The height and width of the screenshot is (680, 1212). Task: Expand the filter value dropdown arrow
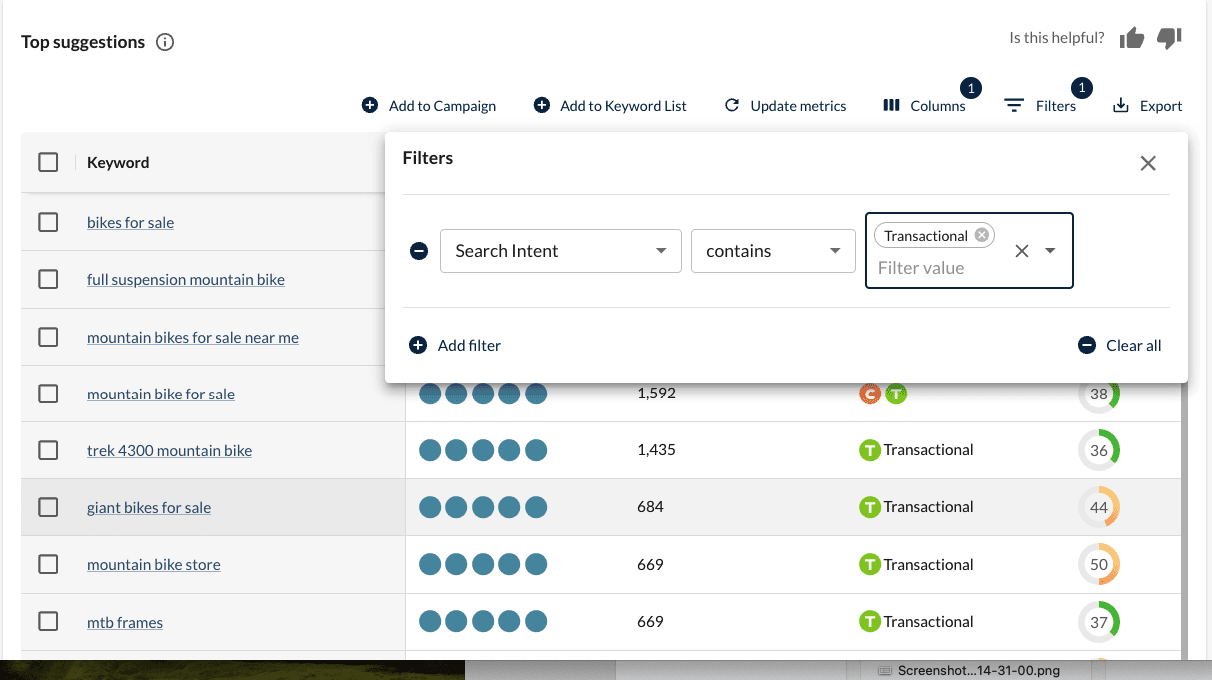[x=1050, y=251]
